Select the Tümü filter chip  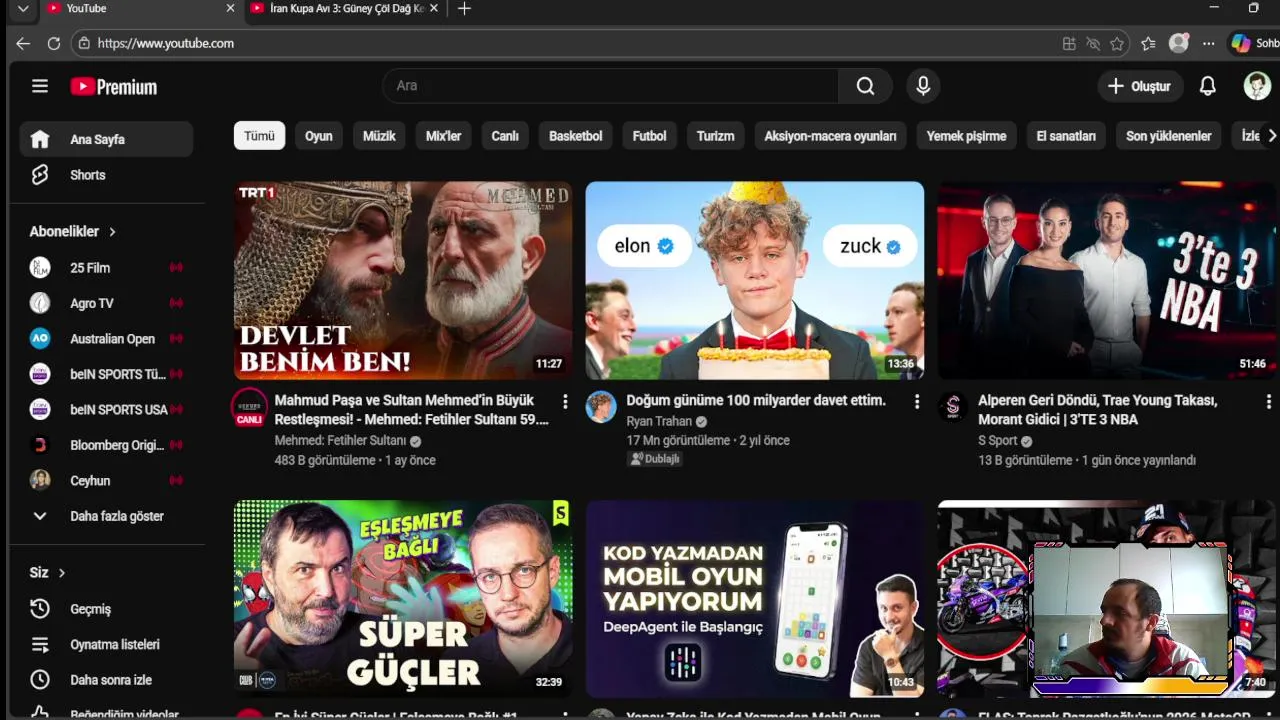[x=259, y=136]
